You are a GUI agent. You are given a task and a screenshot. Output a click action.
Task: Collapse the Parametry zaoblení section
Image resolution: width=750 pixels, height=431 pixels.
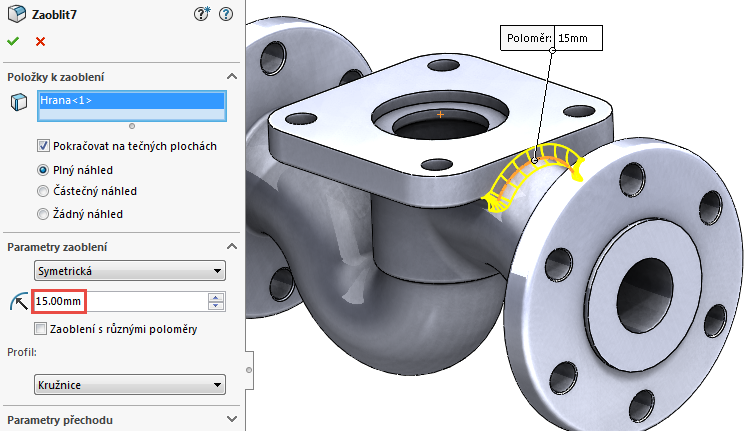click(x=232, y=246)
